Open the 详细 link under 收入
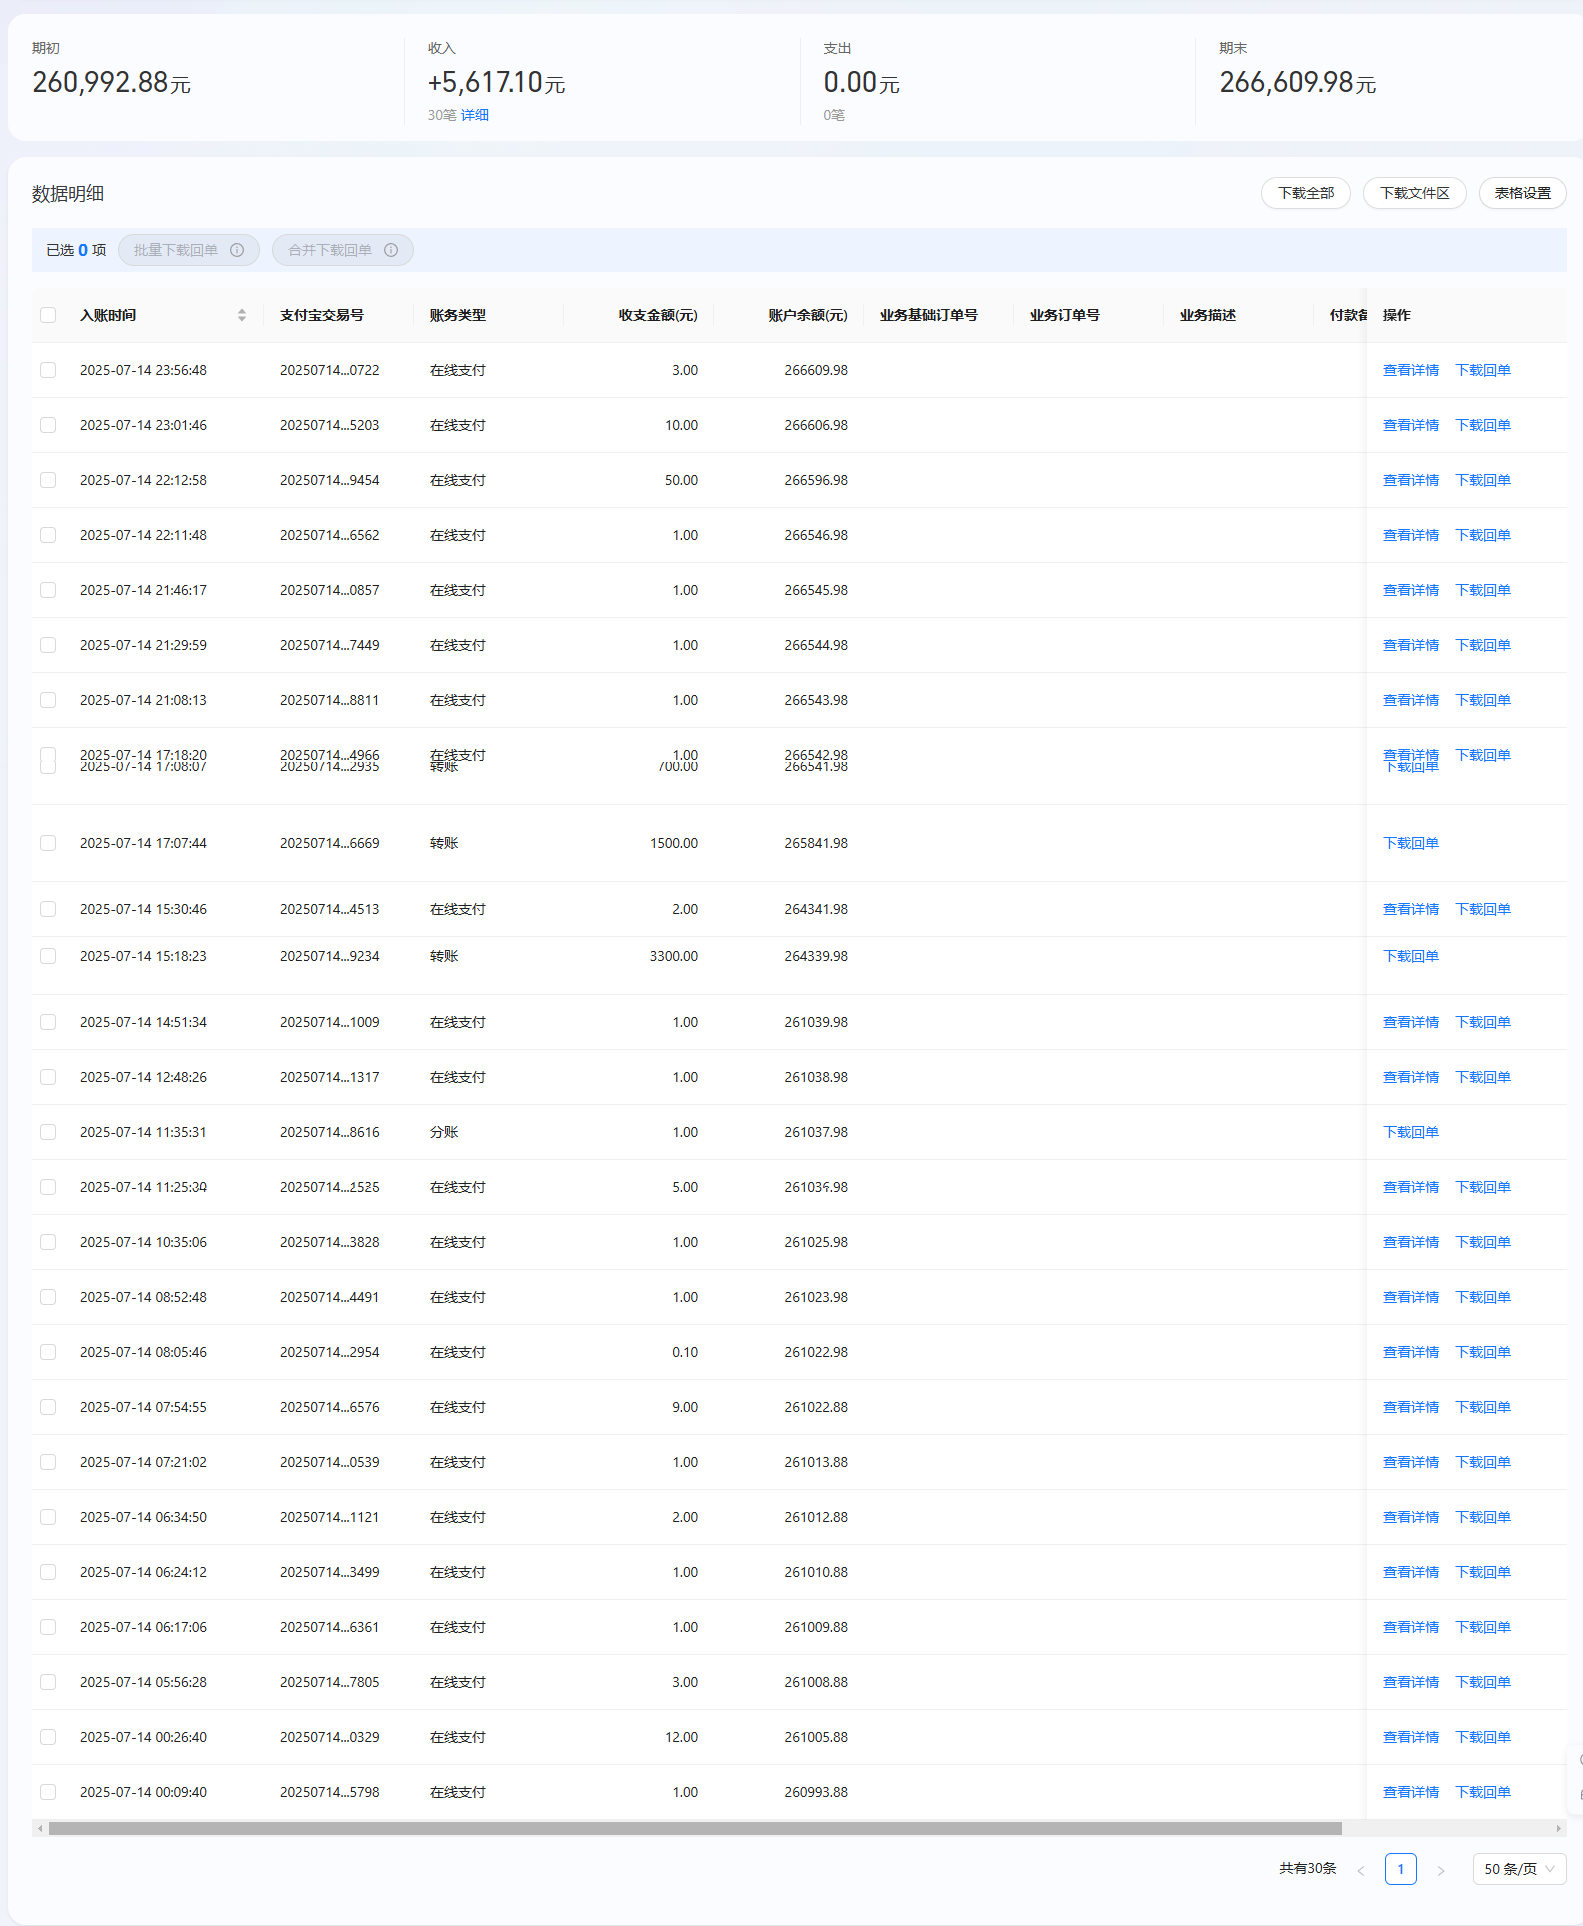 (475, 115)
